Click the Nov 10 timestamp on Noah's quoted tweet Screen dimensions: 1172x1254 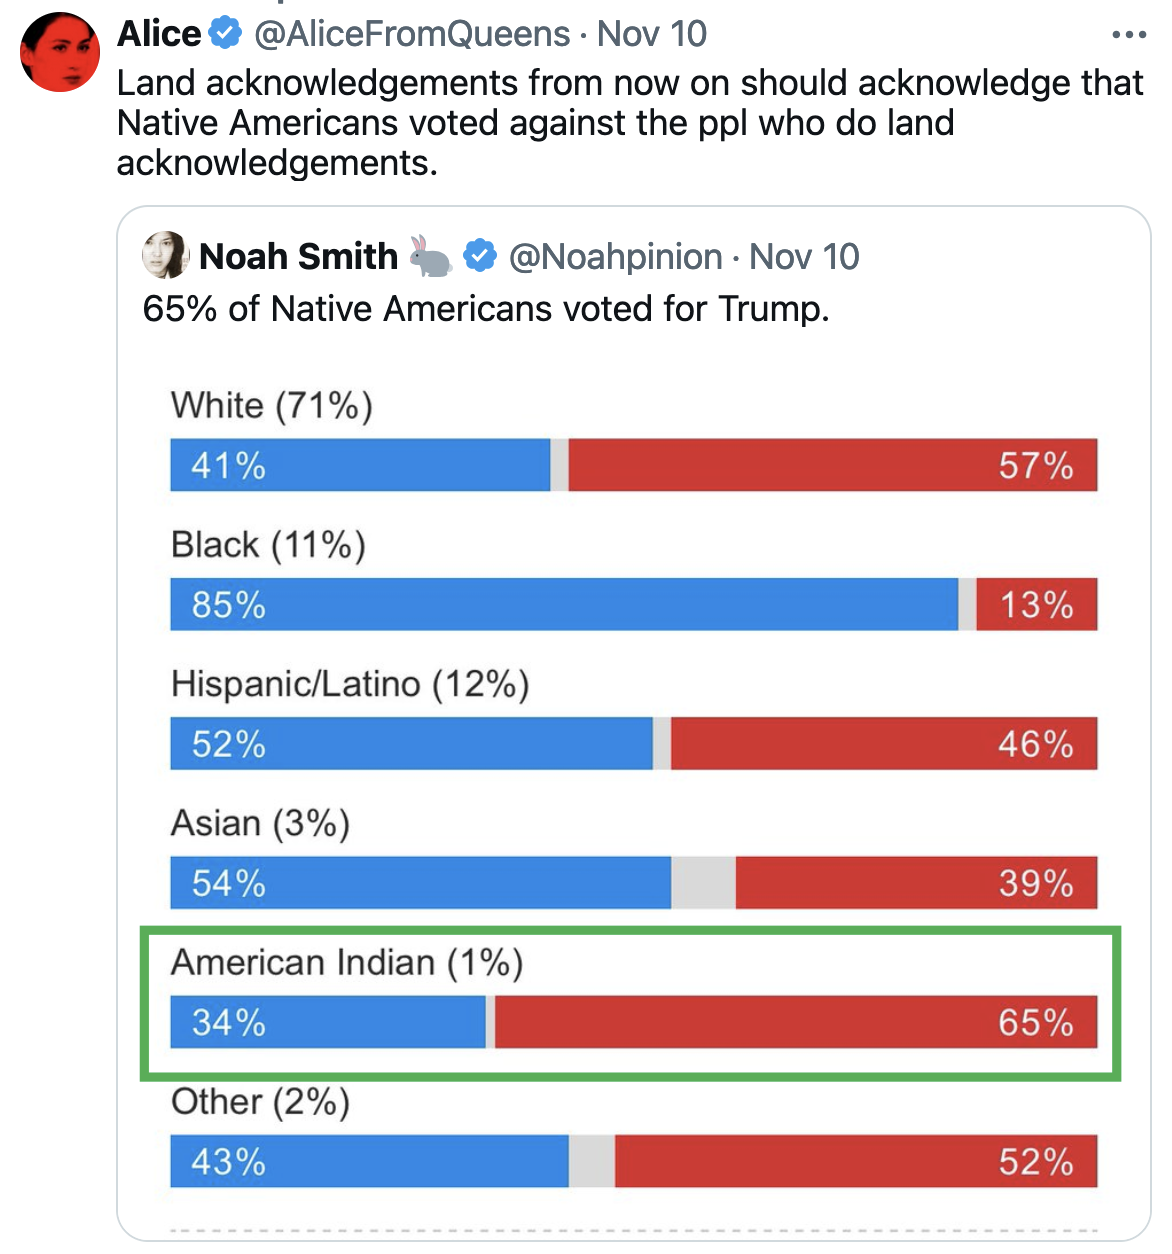[x=804, y=257]
